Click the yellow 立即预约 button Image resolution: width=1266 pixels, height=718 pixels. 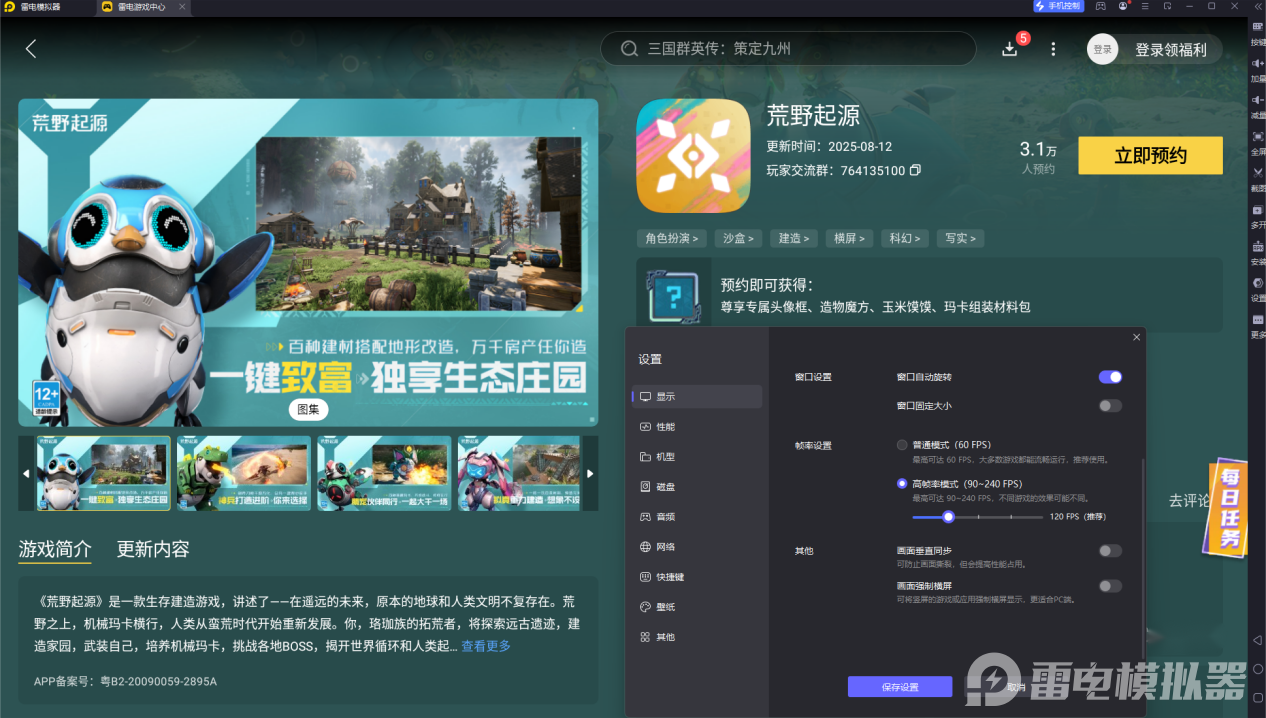point(1150,156)
